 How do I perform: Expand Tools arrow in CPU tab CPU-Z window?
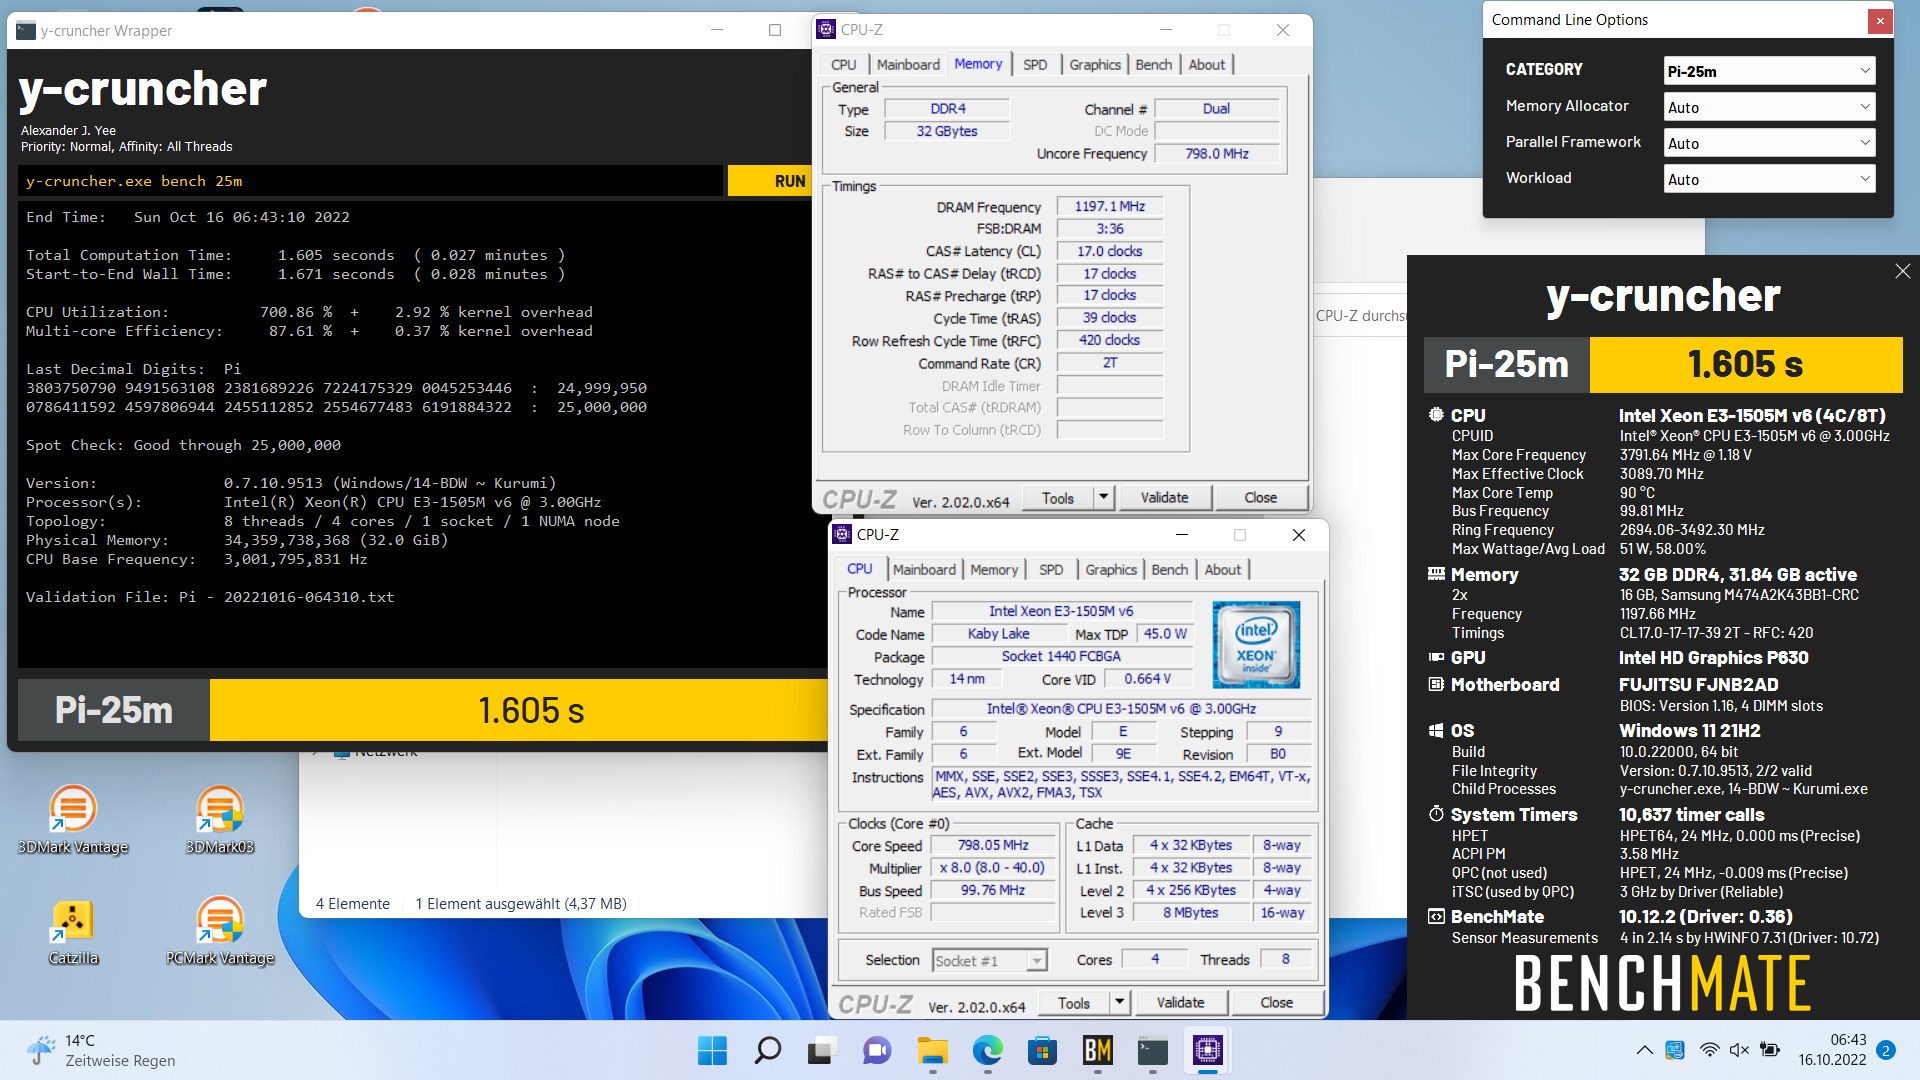coord(1119,1002)
